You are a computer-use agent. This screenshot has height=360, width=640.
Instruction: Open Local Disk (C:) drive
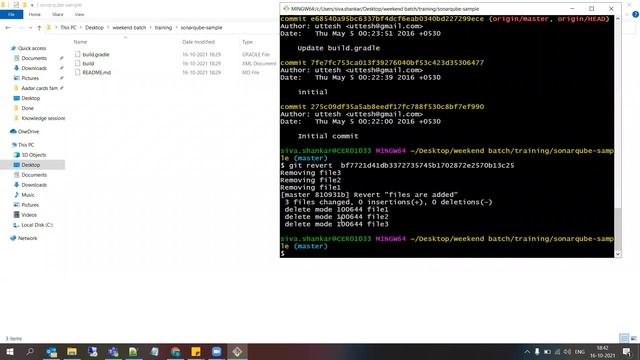click(x=37, y=225)
